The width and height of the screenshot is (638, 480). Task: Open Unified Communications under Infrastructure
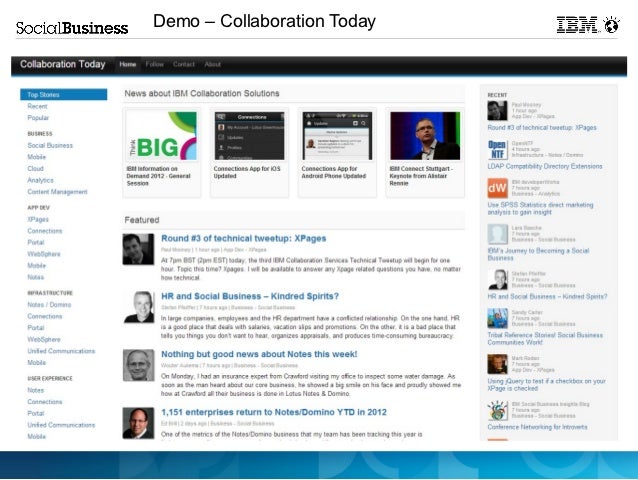click(61, 351)
